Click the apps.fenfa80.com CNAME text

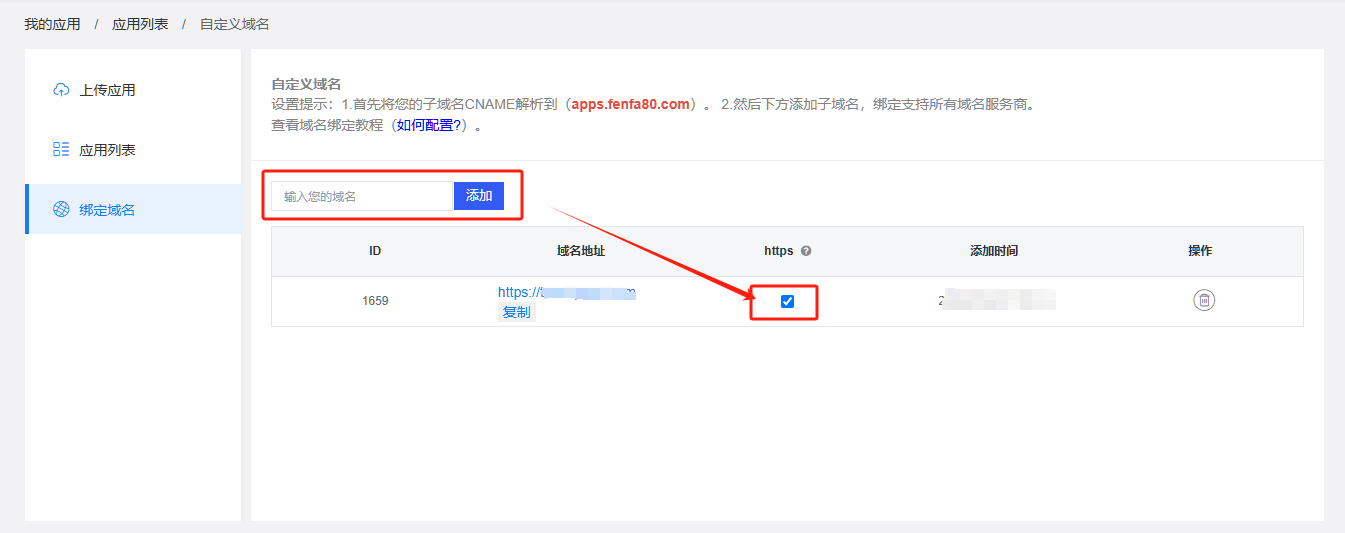pyautogui.click(x=631, y=104)
